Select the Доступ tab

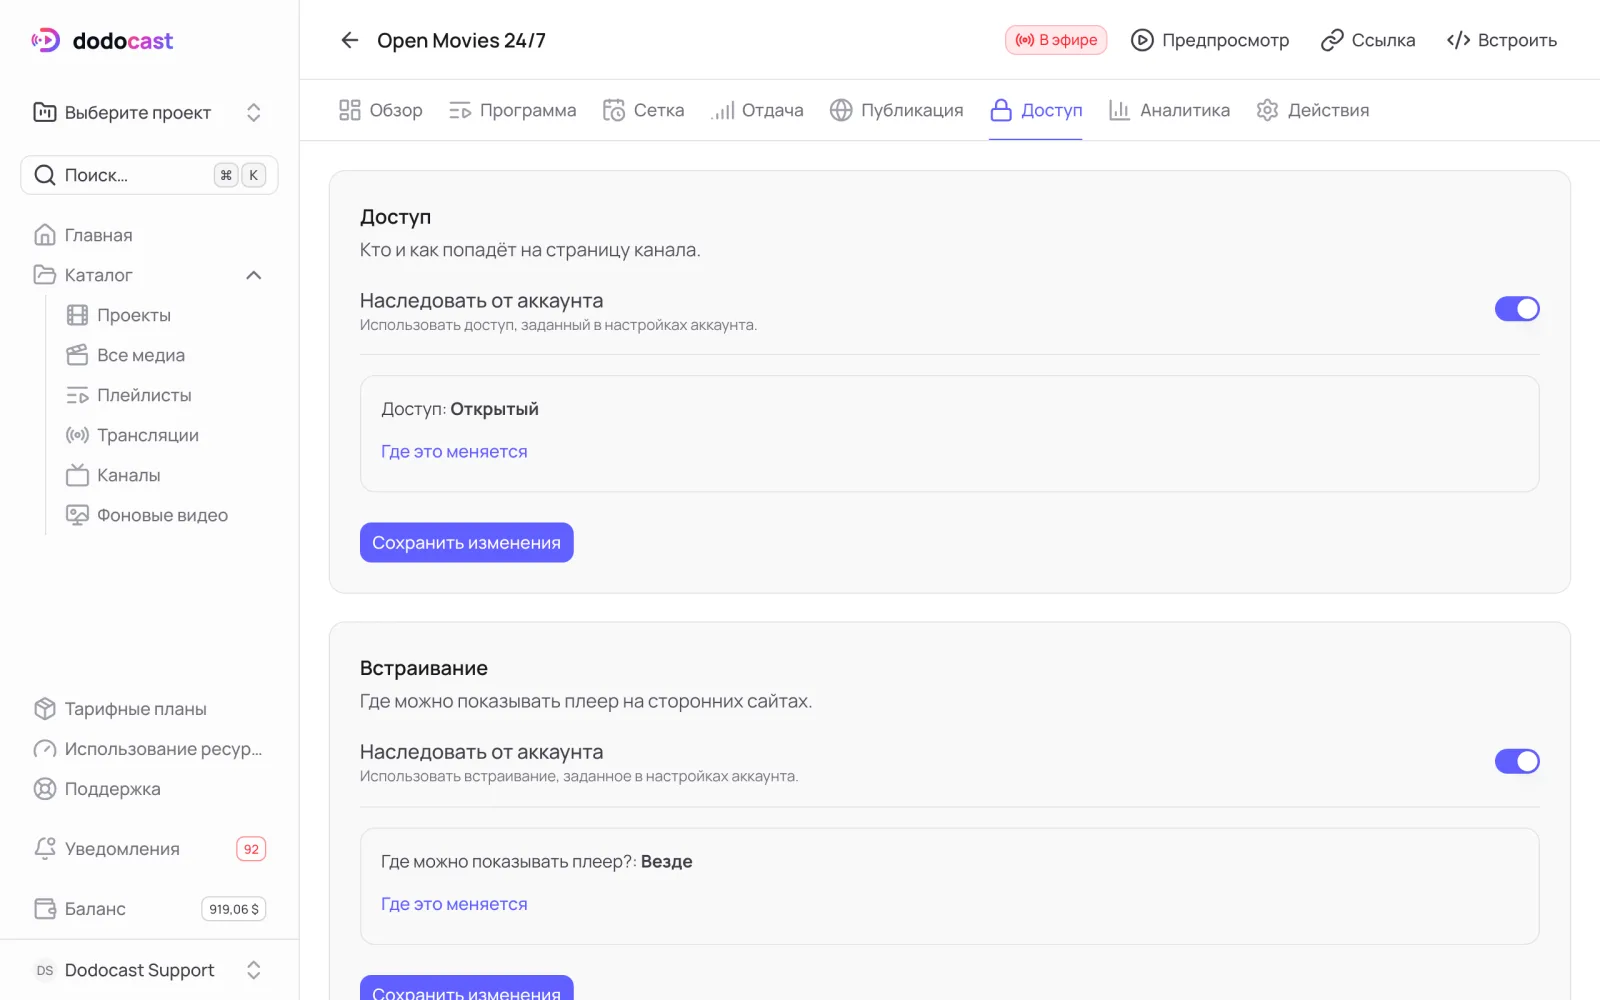pyautogui.click(x=1036, y=110)
